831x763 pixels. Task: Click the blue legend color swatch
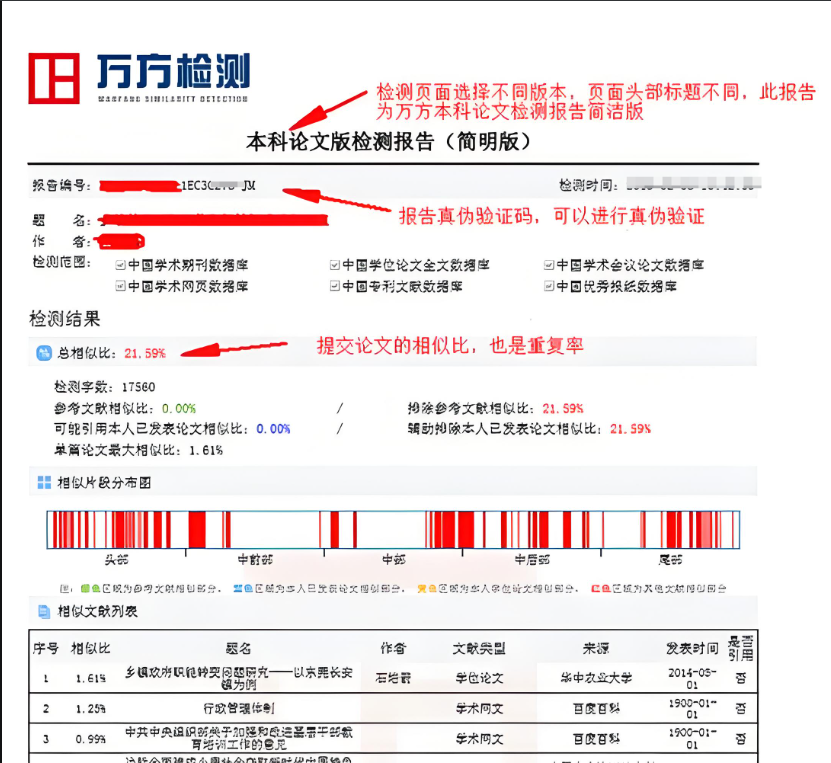243,589
